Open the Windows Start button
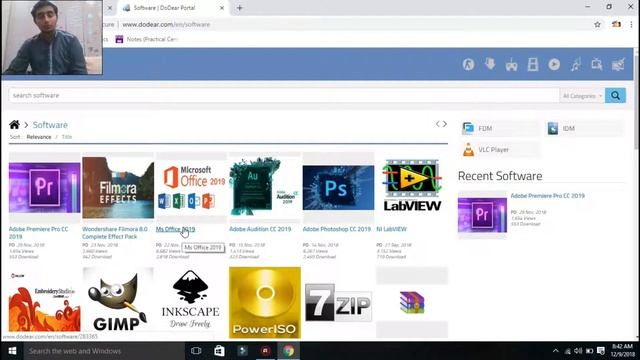The height and width of the screenshot is (360, 640). 12,351
